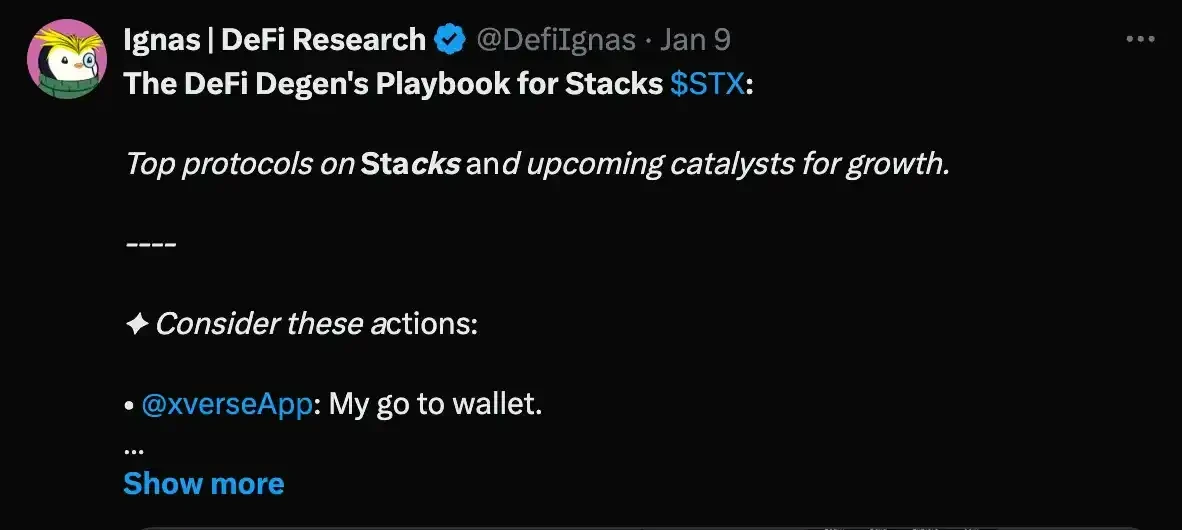Expand the tweet with Show more

203,484
